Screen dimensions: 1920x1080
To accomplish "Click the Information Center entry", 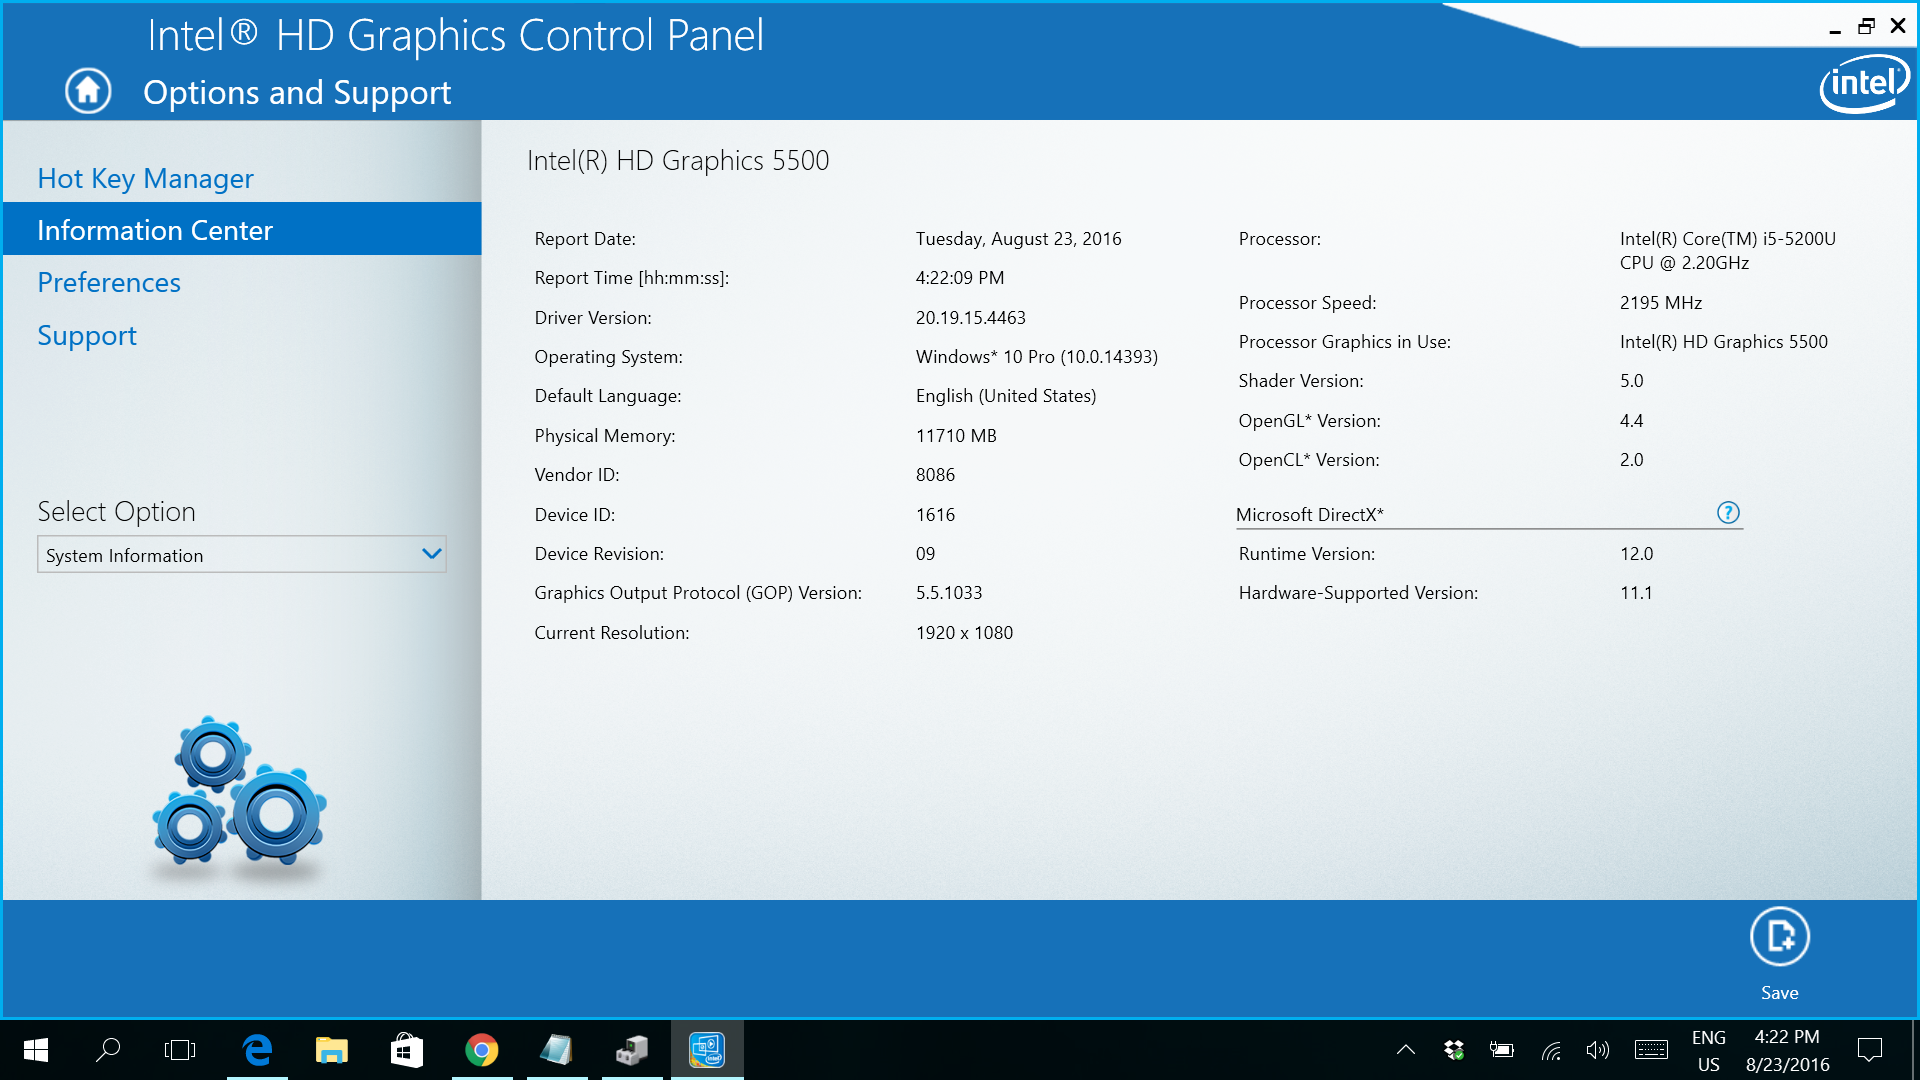I will click(x=155, y=229).
